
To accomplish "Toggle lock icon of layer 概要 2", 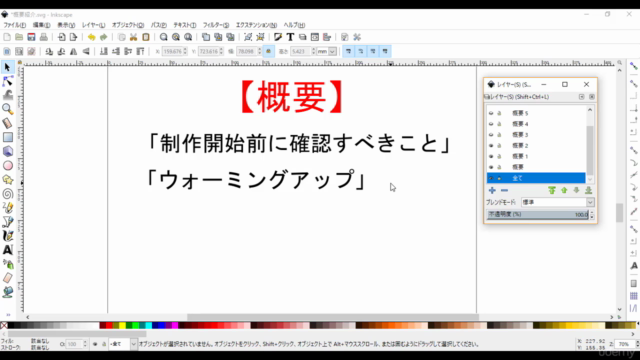I will [499, 145].
